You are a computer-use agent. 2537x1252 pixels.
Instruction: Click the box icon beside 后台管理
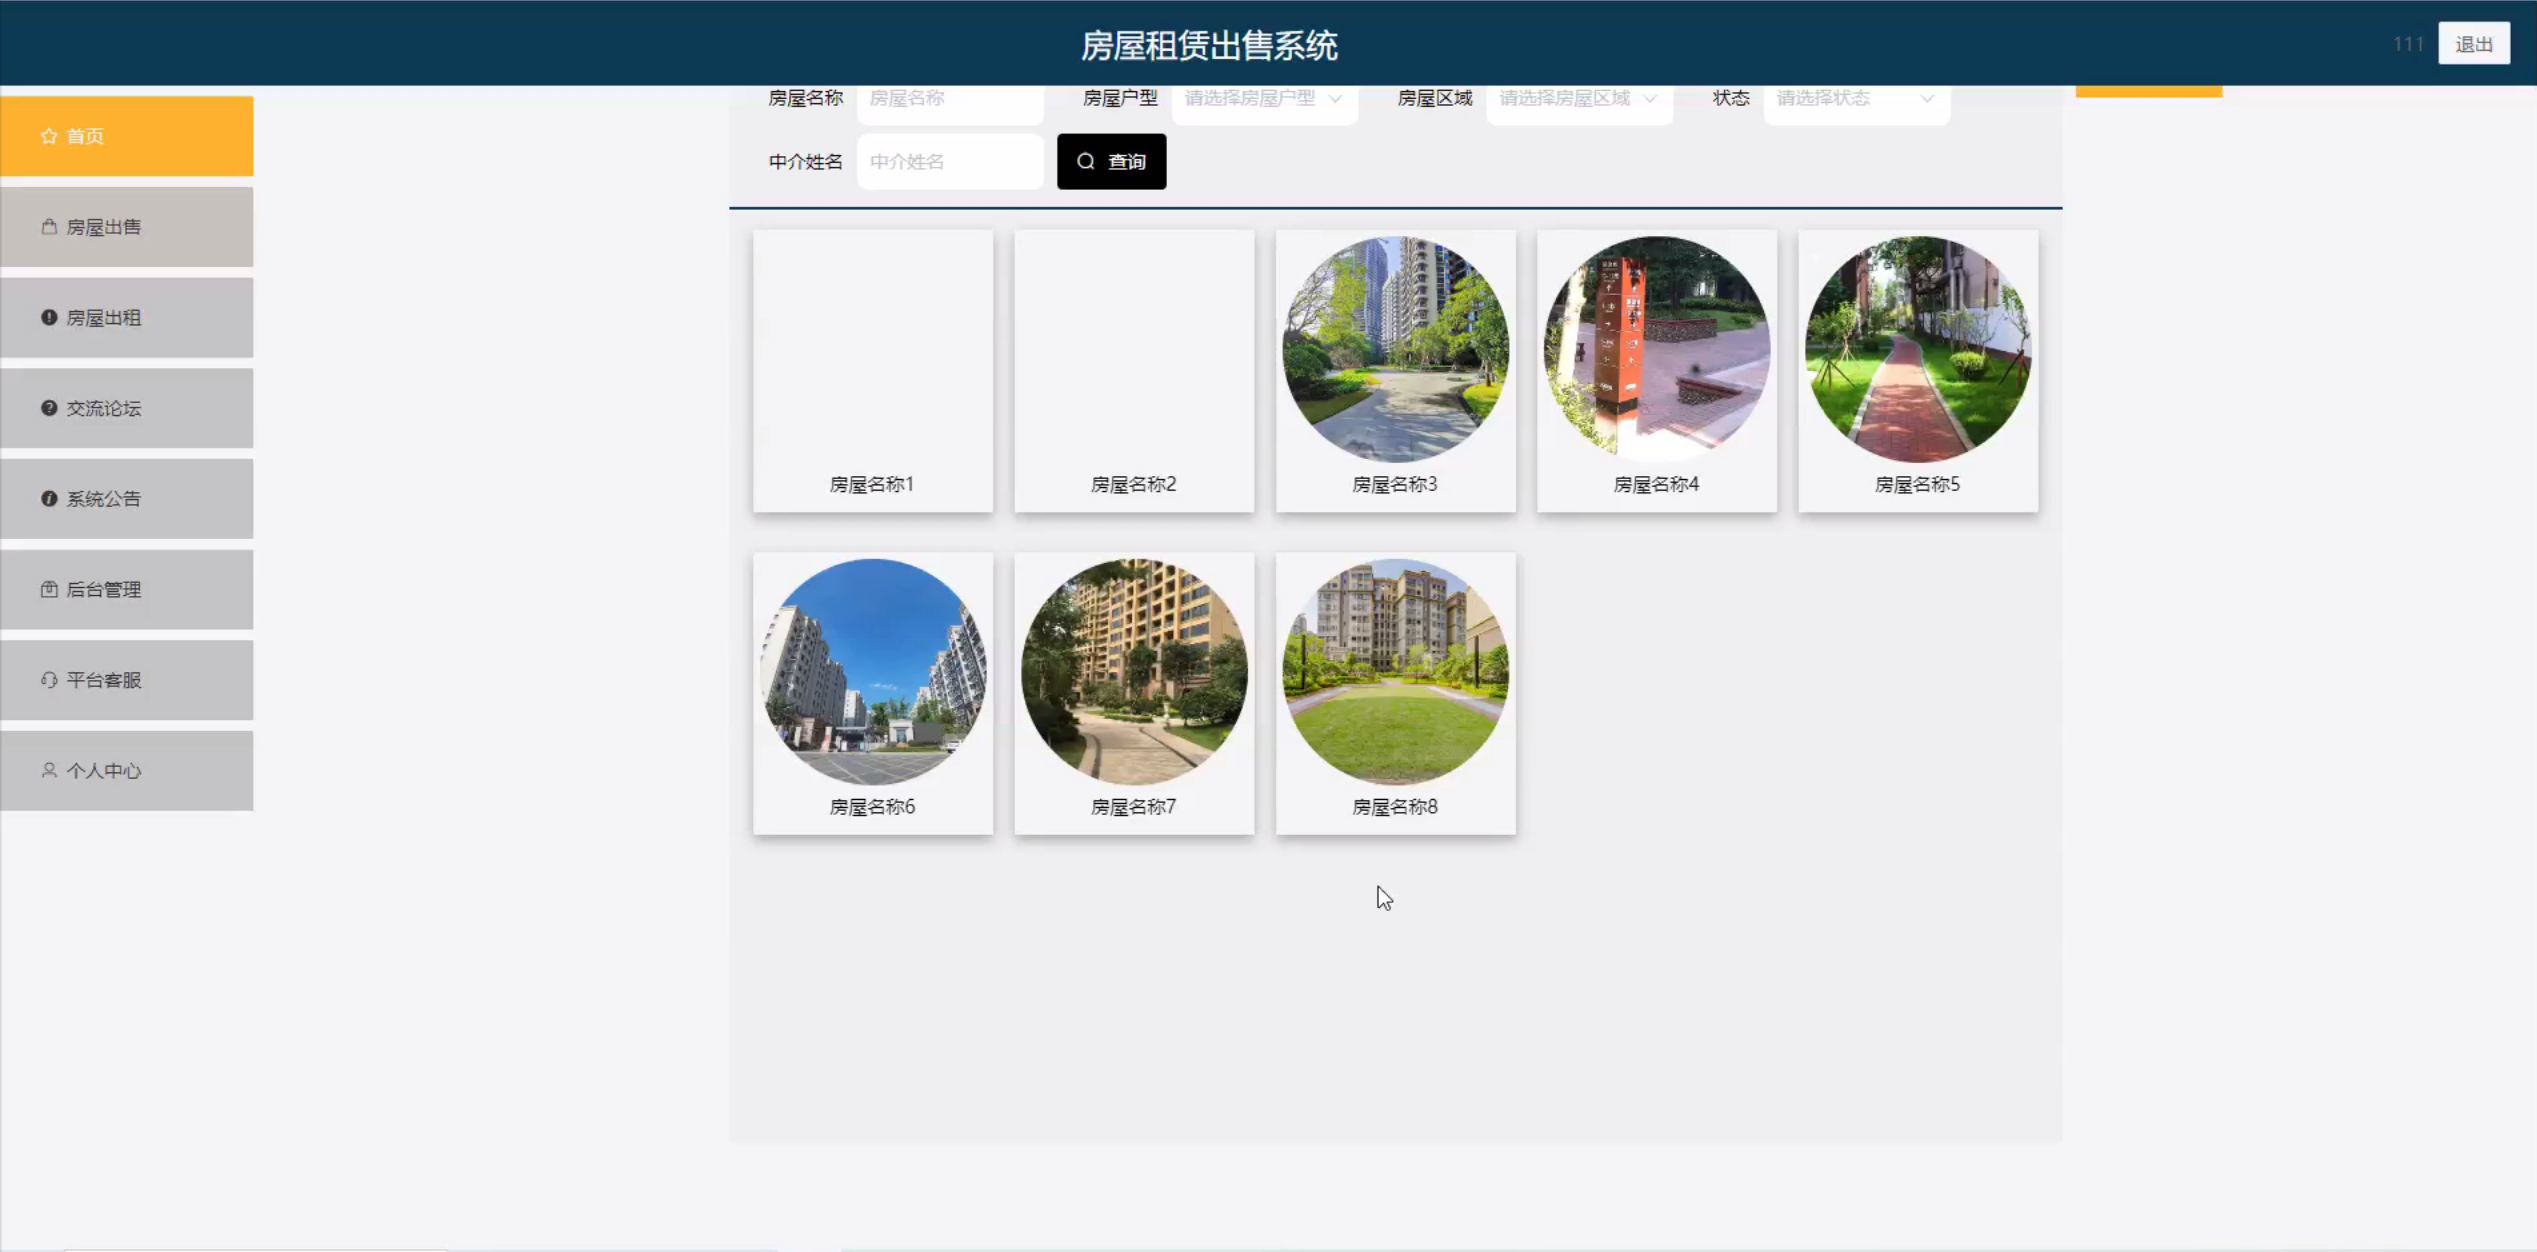(x=48, y=589)
